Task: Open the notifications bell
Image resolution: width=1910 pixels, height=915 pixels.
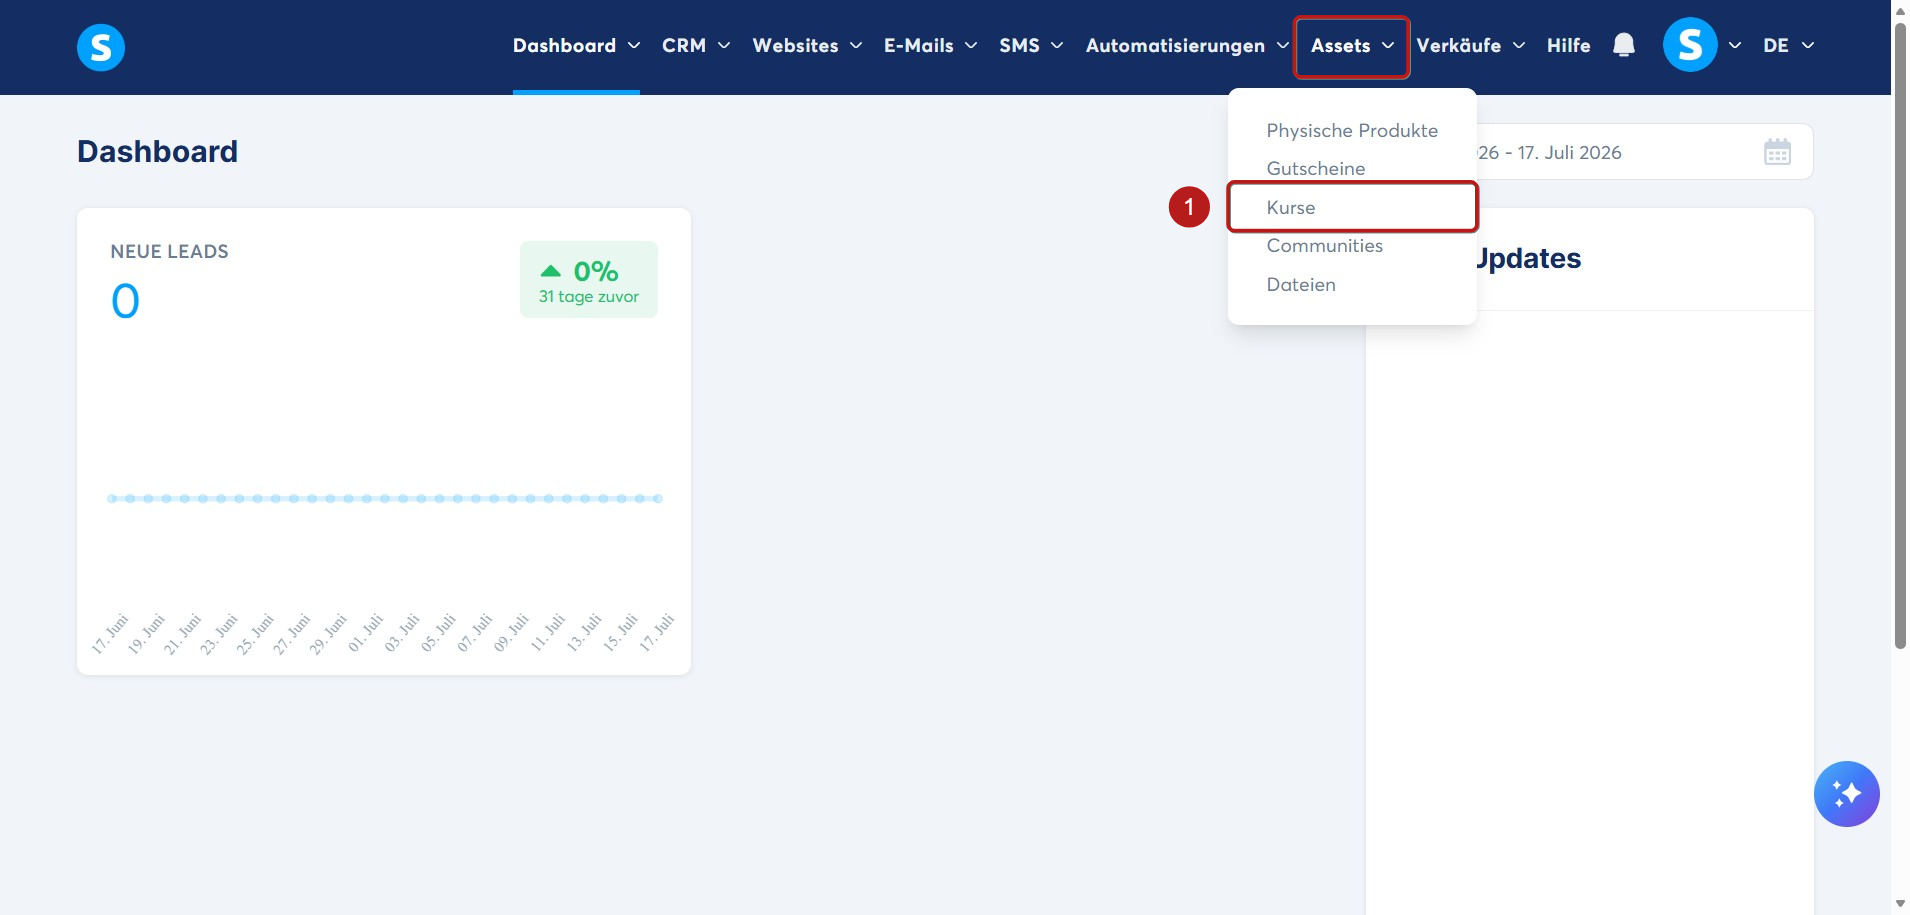Action: 1624,45
